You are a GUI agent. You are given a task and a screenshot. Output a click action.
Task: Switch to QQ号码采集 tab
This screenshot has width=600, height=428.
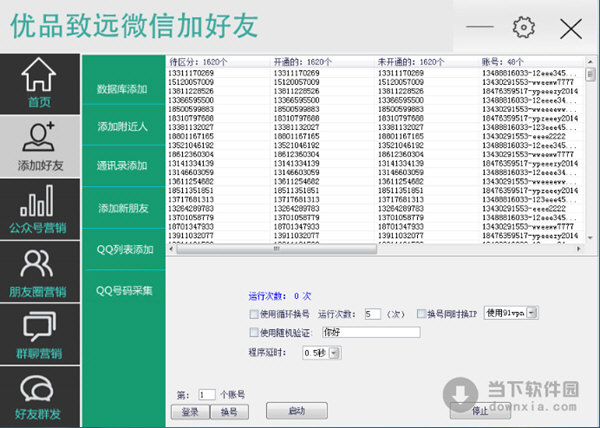pos(124,291)
